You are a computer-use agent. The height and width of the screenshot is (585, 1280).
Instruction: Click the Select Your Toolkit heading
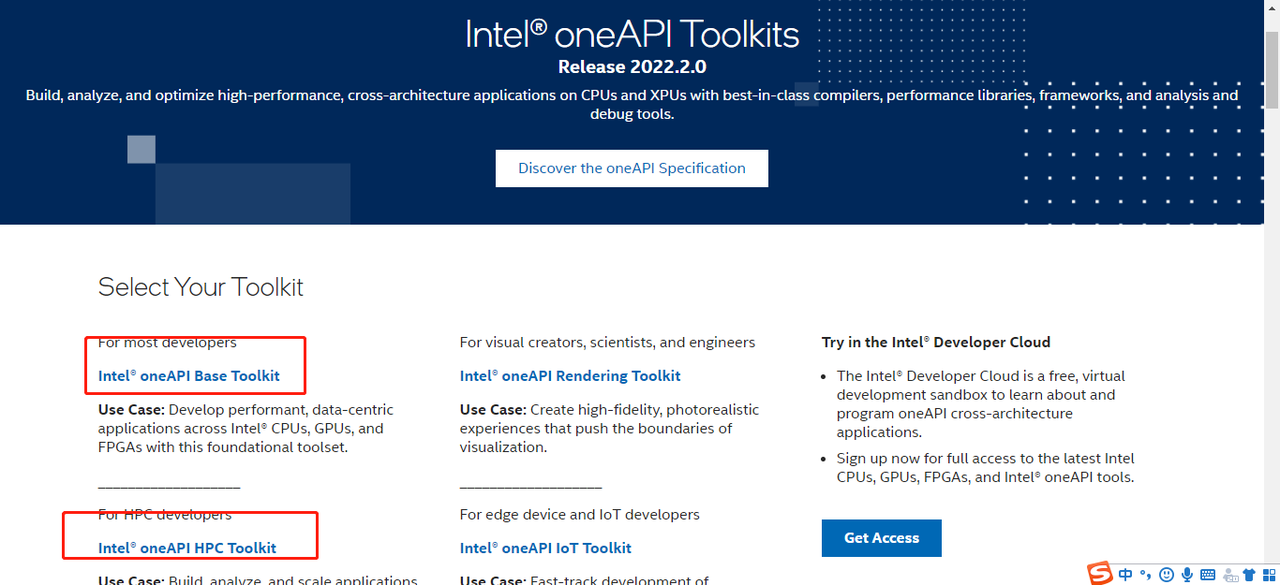200,287
